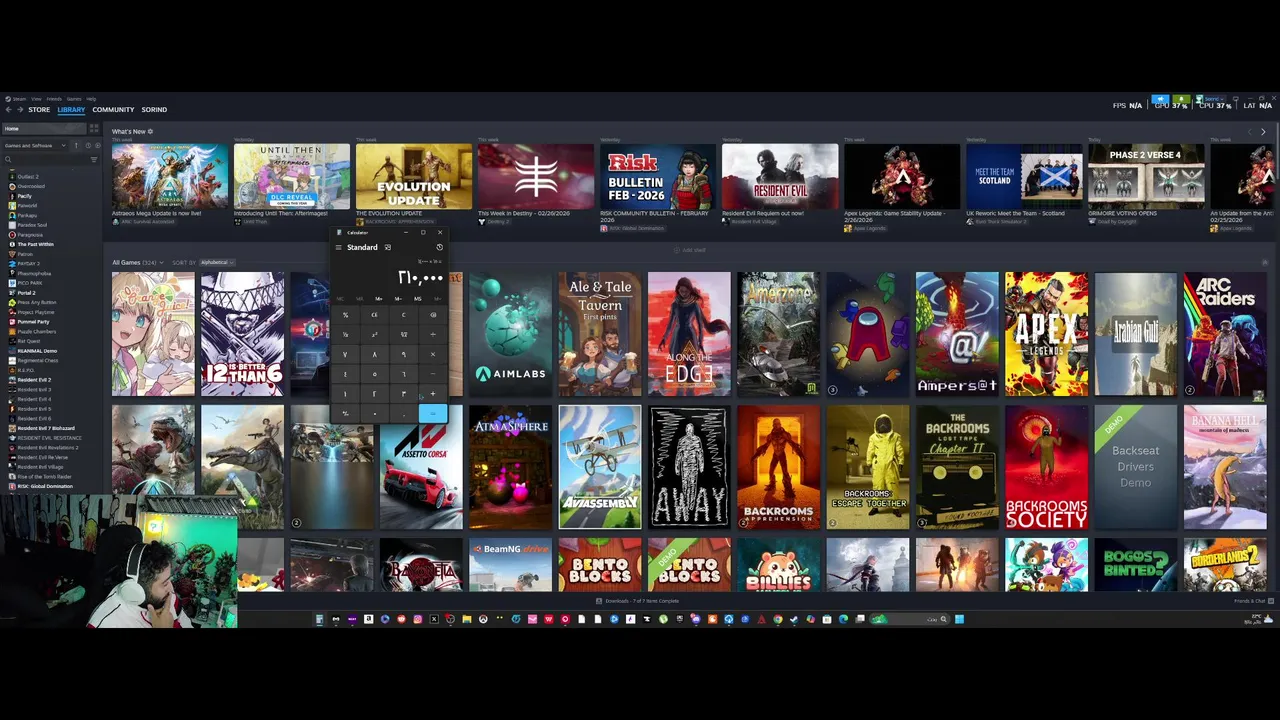Image resolution: width=1280 pixels, height=720 pixels.
Task: Select the Backseat Drivers Demo tile
Action: tap(1135, 467)
